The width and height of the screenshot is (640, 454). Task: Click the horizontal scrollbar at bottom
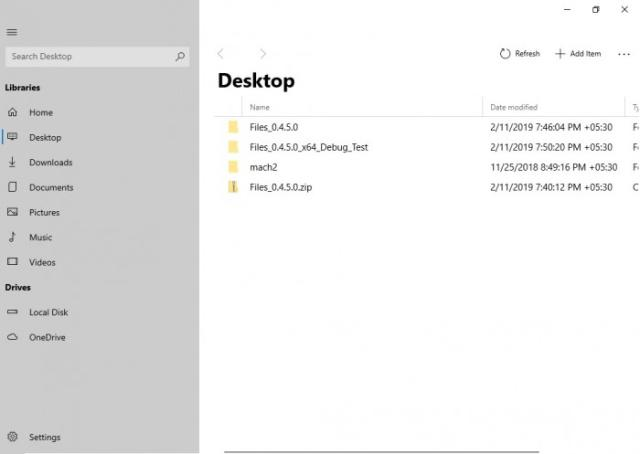pos(380,451)
